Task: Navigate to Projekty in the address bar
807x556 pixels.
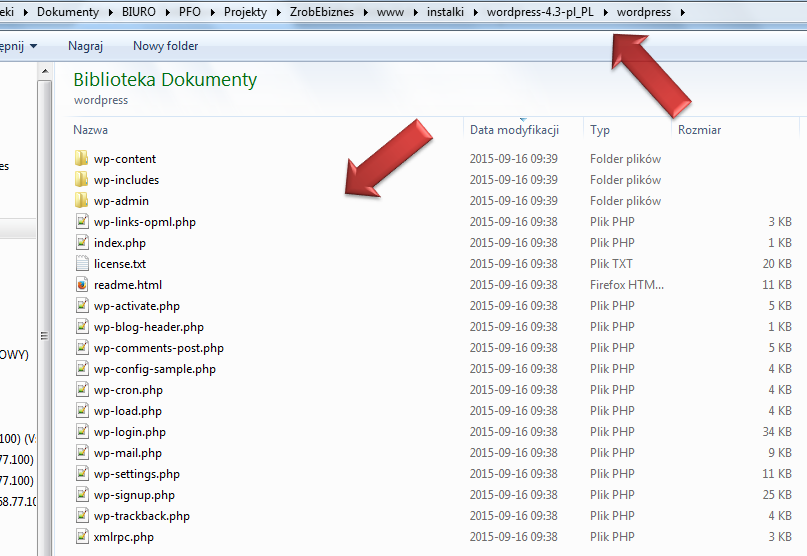Action: tap(245, 12)
